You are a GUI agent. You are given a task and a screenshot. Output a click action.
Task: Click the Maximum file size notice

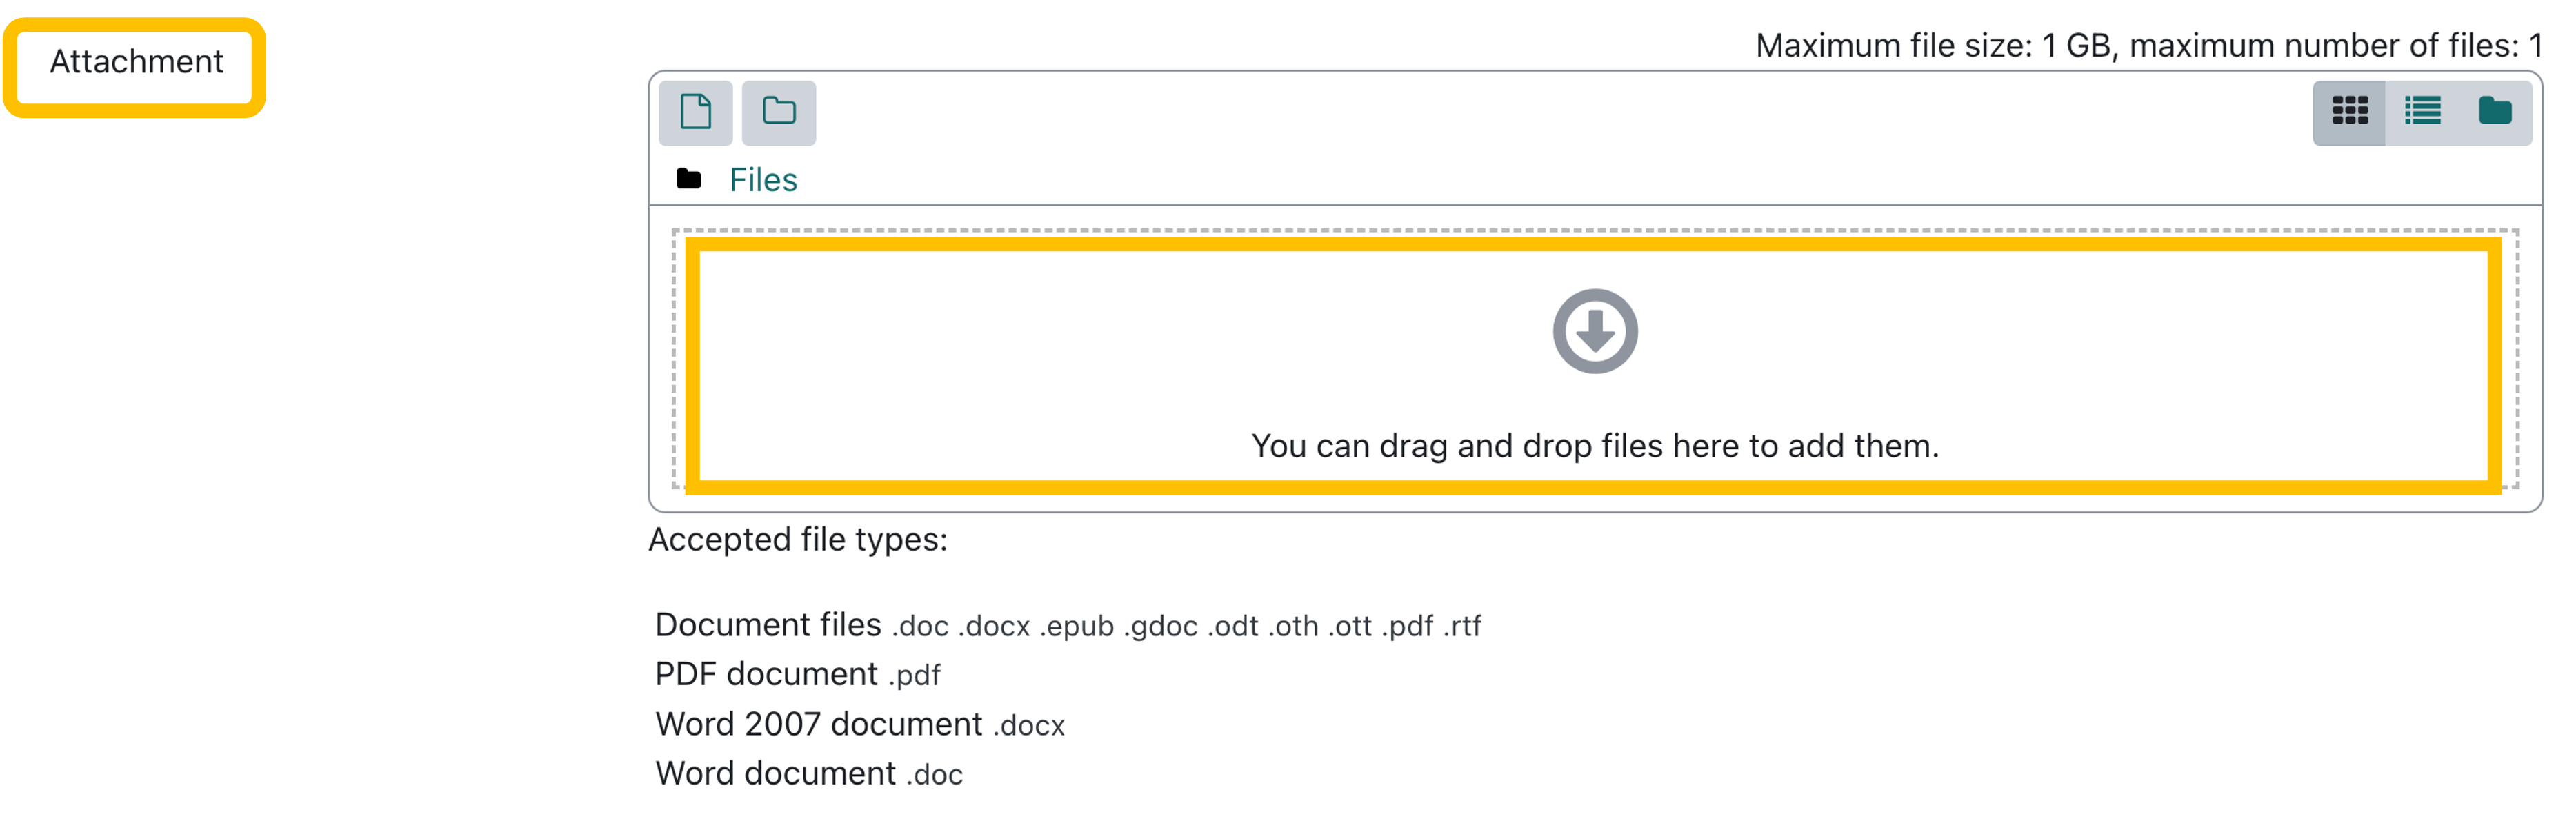2149,46
